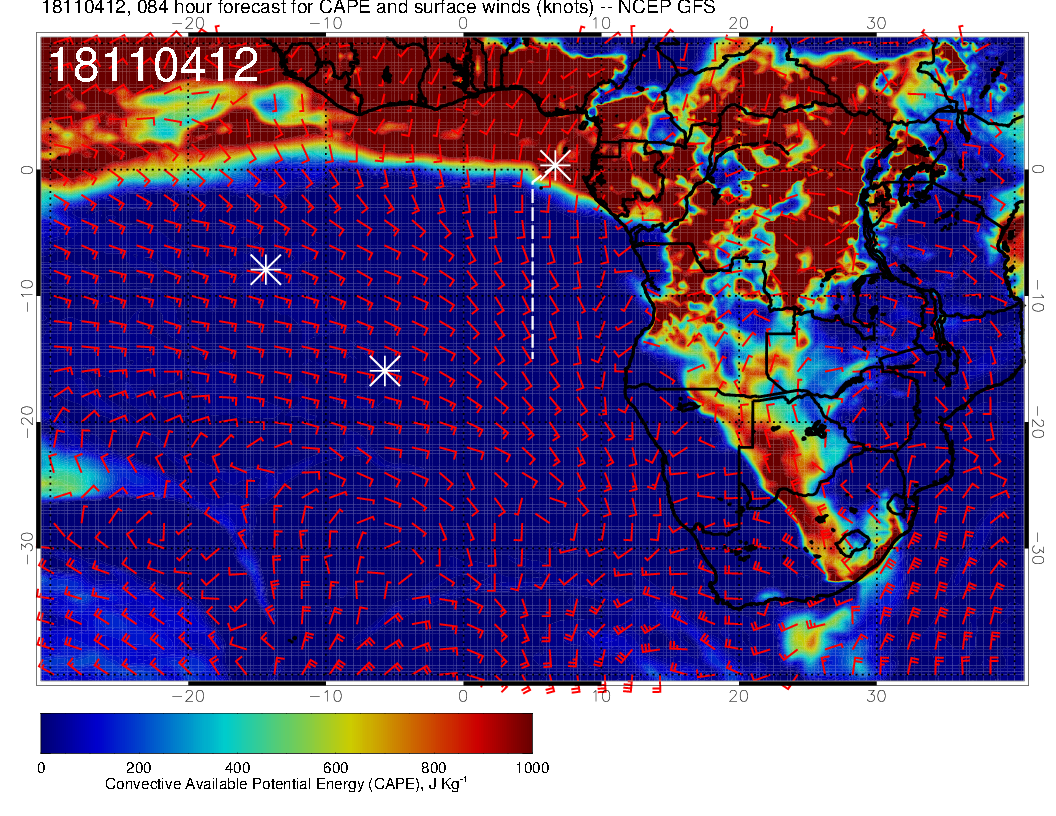This screenshot has height=816, width=1056.
Task: Click the Convective Available Potential Energy caption
Action: (x=286, y=785)
